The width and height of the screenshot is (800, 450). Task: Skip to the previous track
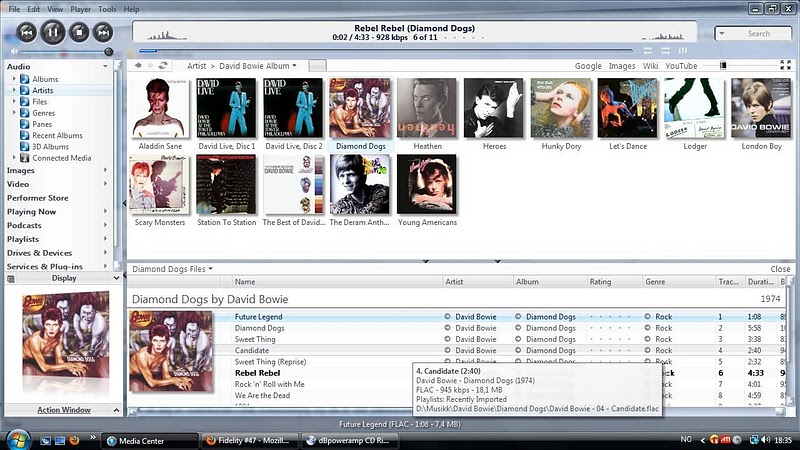27,33
